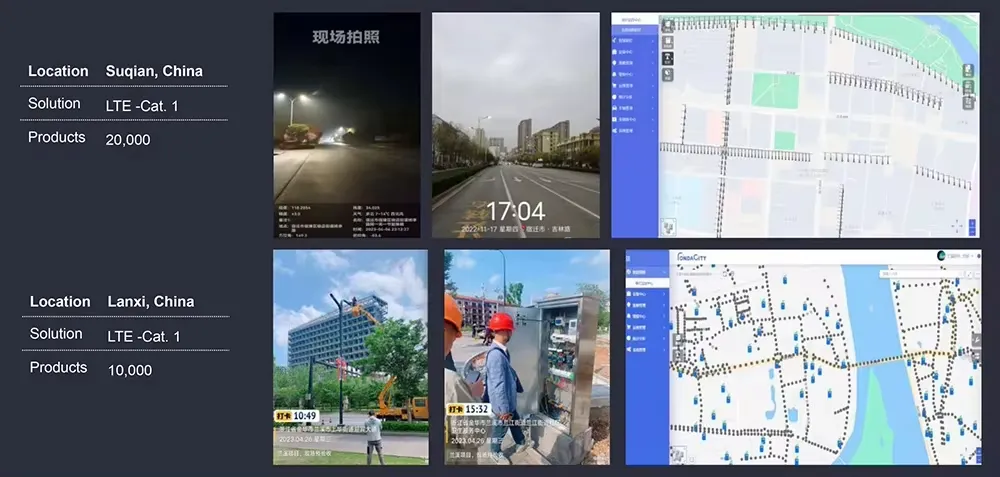The image size is (1000, 477).
Task: Click the black tool icon on the upper map
Action: [668, 58]
